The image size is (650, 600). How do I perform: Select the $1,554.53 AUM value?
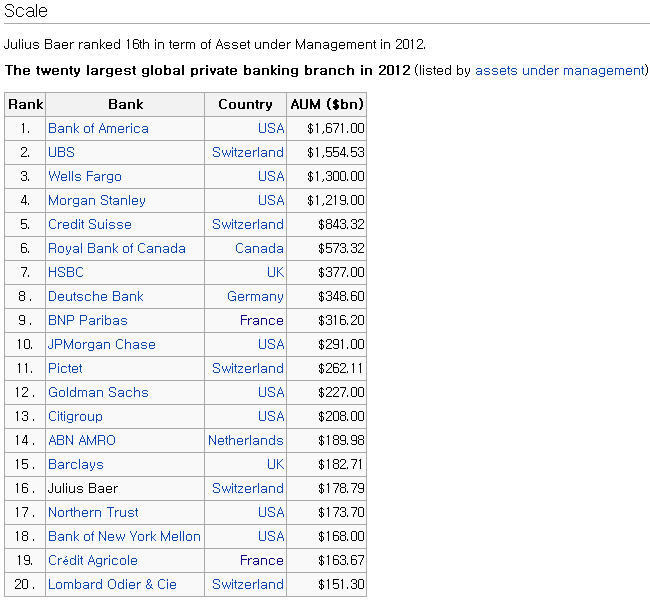pos(336,153)
